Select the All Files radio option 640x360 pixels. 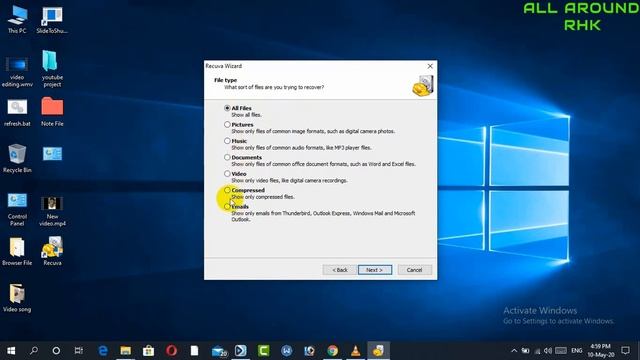[x=227, y=108]
